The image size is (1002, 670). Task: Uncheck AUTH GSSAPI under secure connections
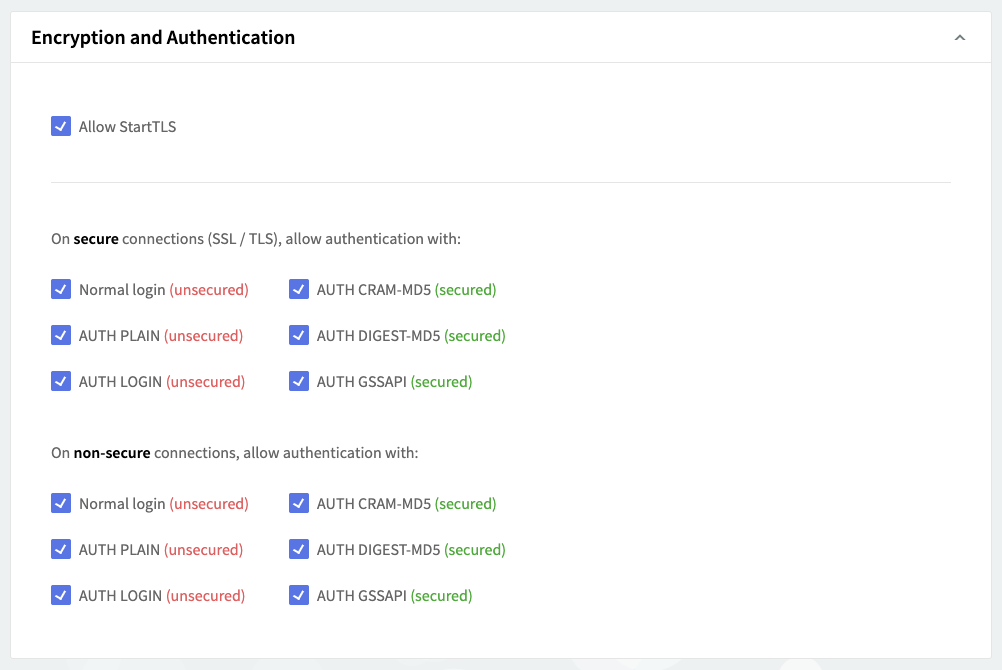[x=299, y=381]
